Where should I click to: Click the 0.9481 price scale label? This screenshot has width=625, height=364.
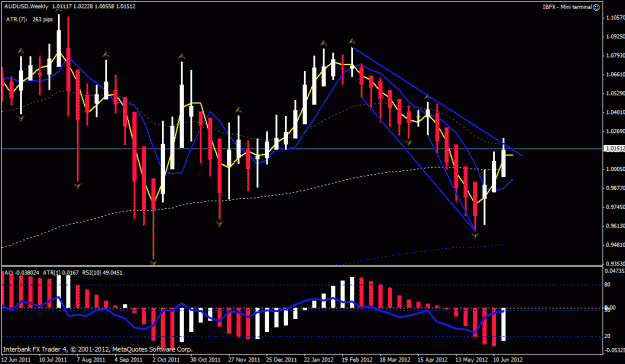(614, 245)
